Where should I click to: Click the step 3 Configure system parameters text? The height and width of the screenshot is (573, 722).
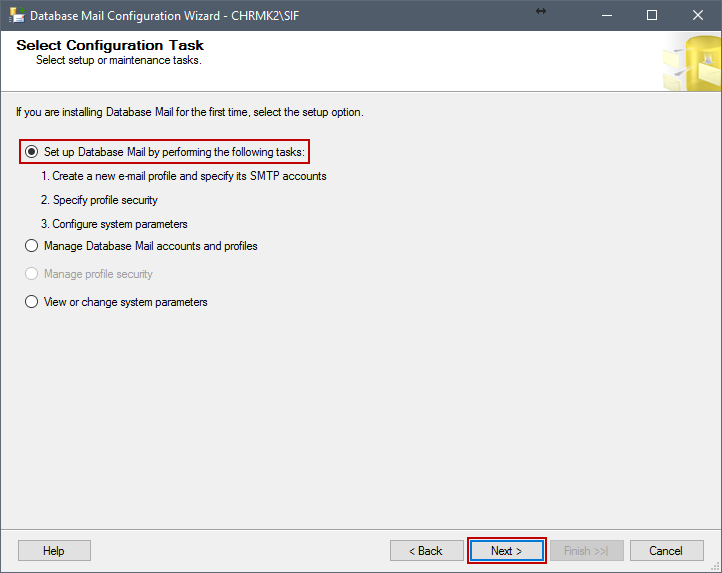pos(114,224)
